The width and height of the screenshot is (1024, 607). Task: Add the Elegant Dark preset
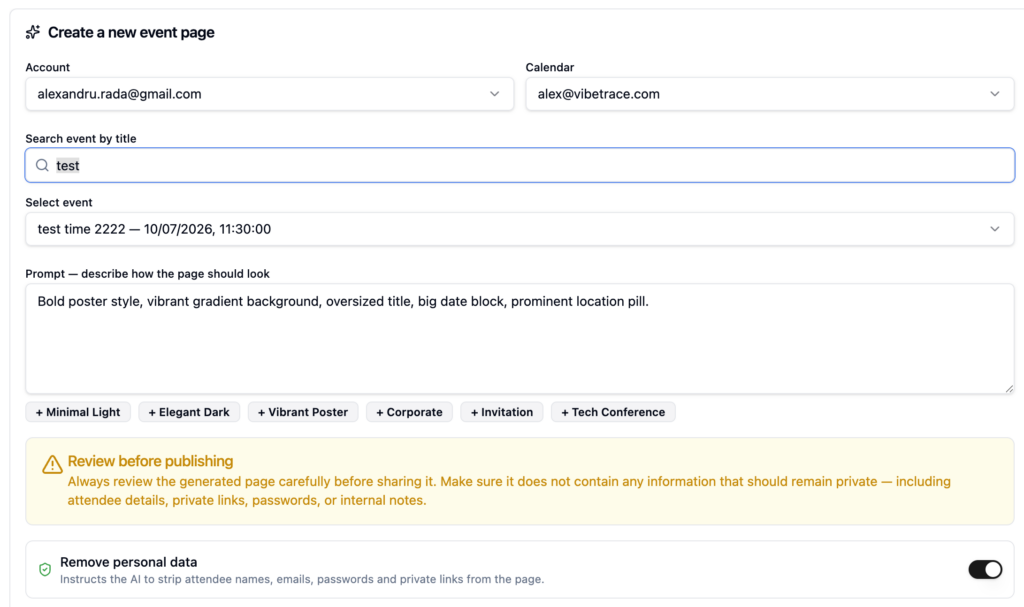tap(189, 412)
